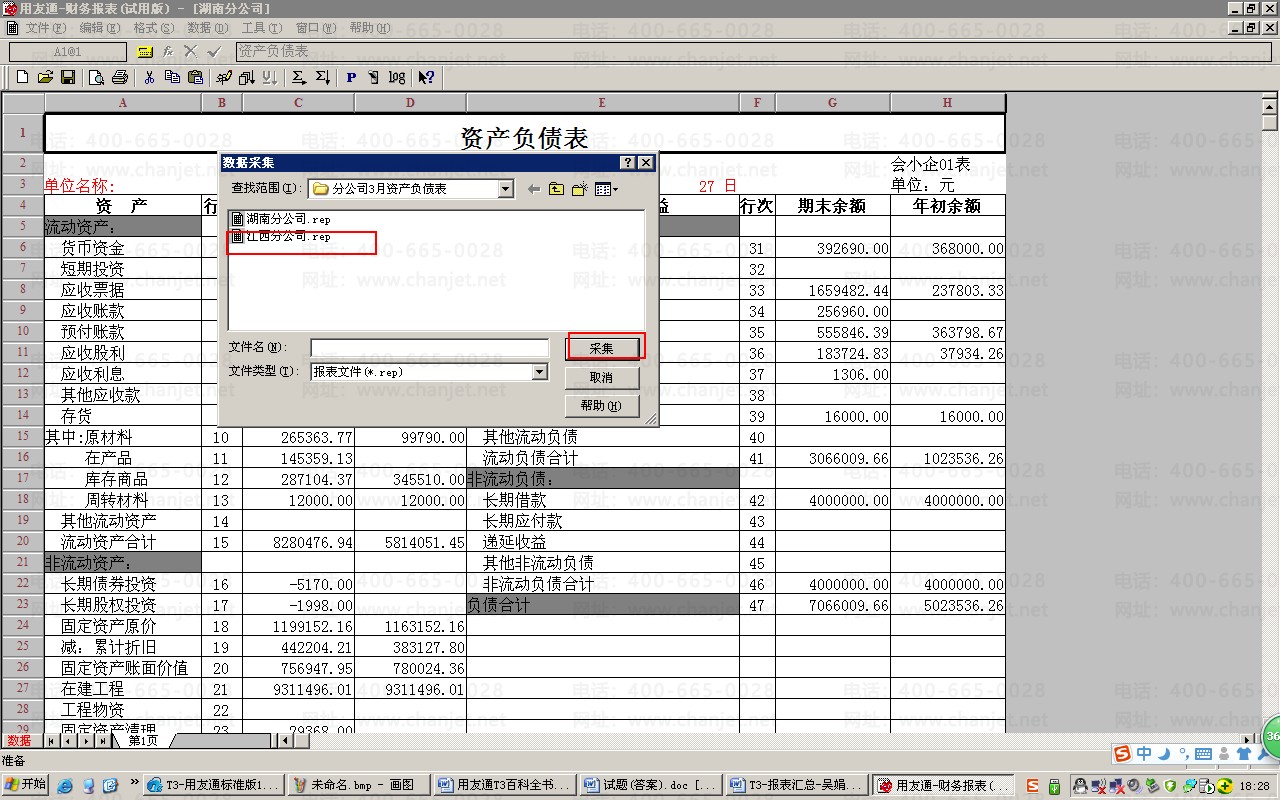Select the 江西分公司.rep file
1280x800 pixels.
pos(288,237)
